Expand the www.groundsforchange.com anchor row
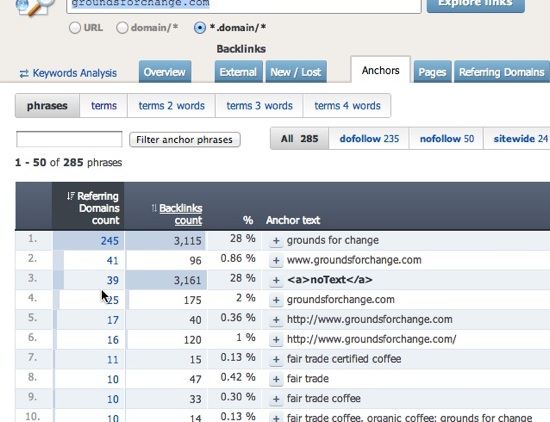The width and height of the screenshot is (550, 422). pyautogui.click(x=276, y=260)
